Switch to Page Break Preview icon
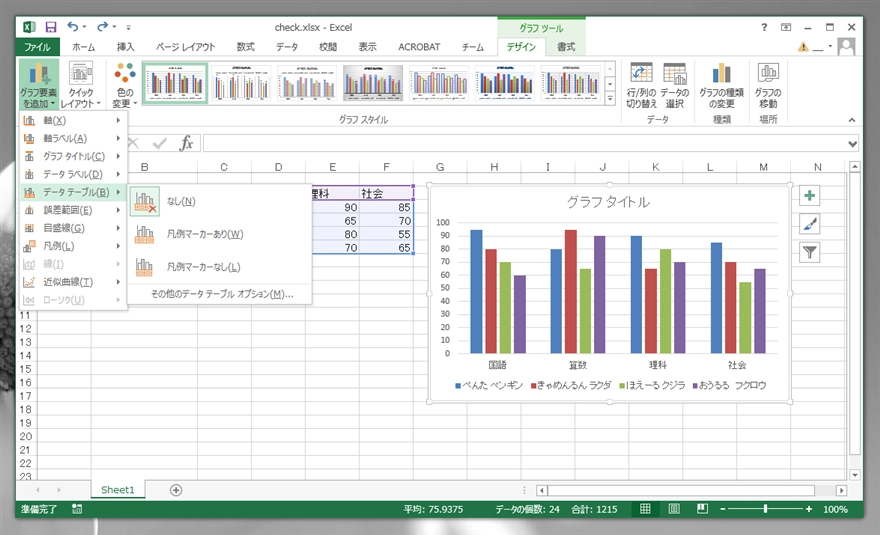 coord(702,509)
